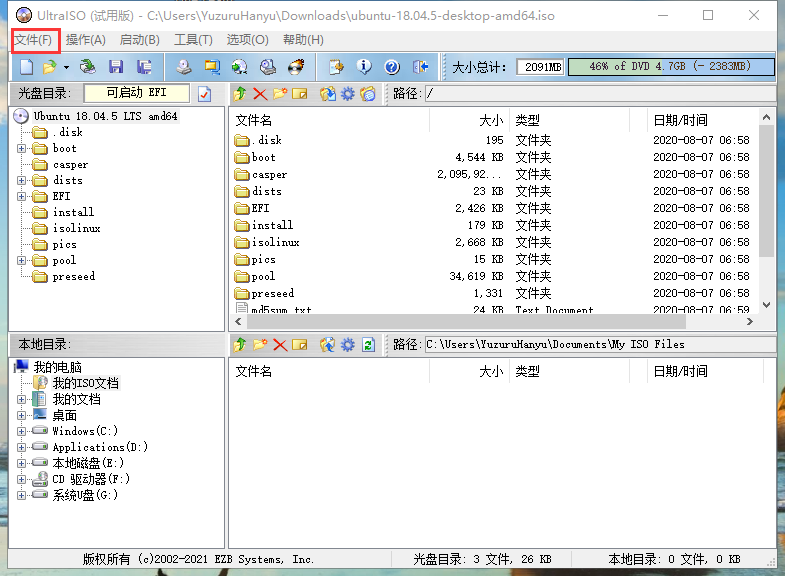The image size is (785, 576).
Task: Click the Help question mark icon
Action: pyautogui.click(x=392, y=67)
